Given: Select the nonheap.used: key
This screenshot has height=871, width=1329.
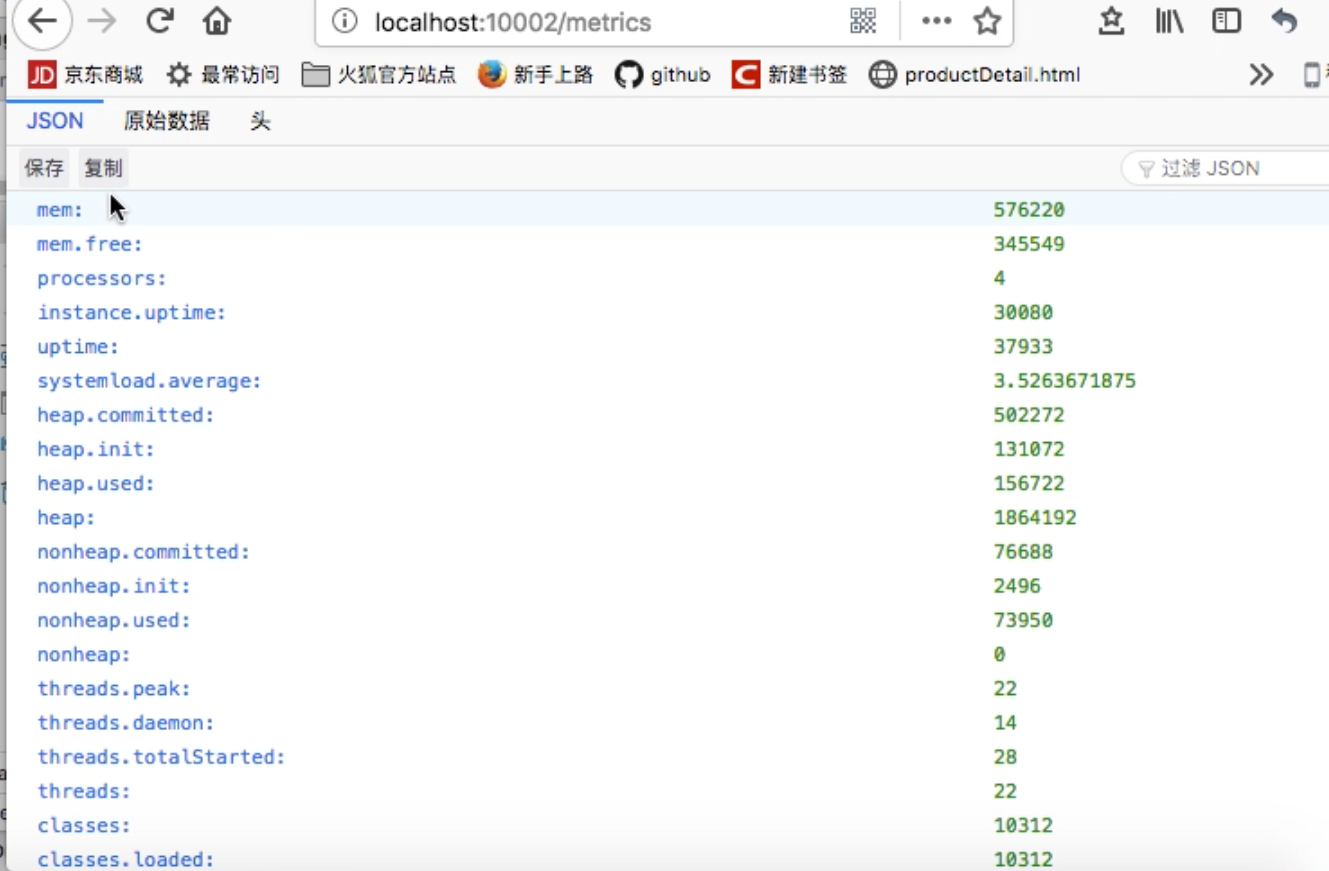Looking at the screenshot, I should (114, 620).
